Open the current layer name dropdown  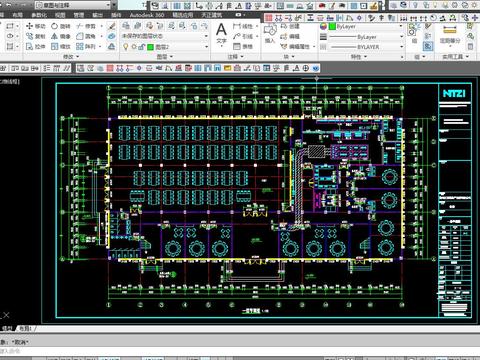pyautogui.click(x=177, y=47)
